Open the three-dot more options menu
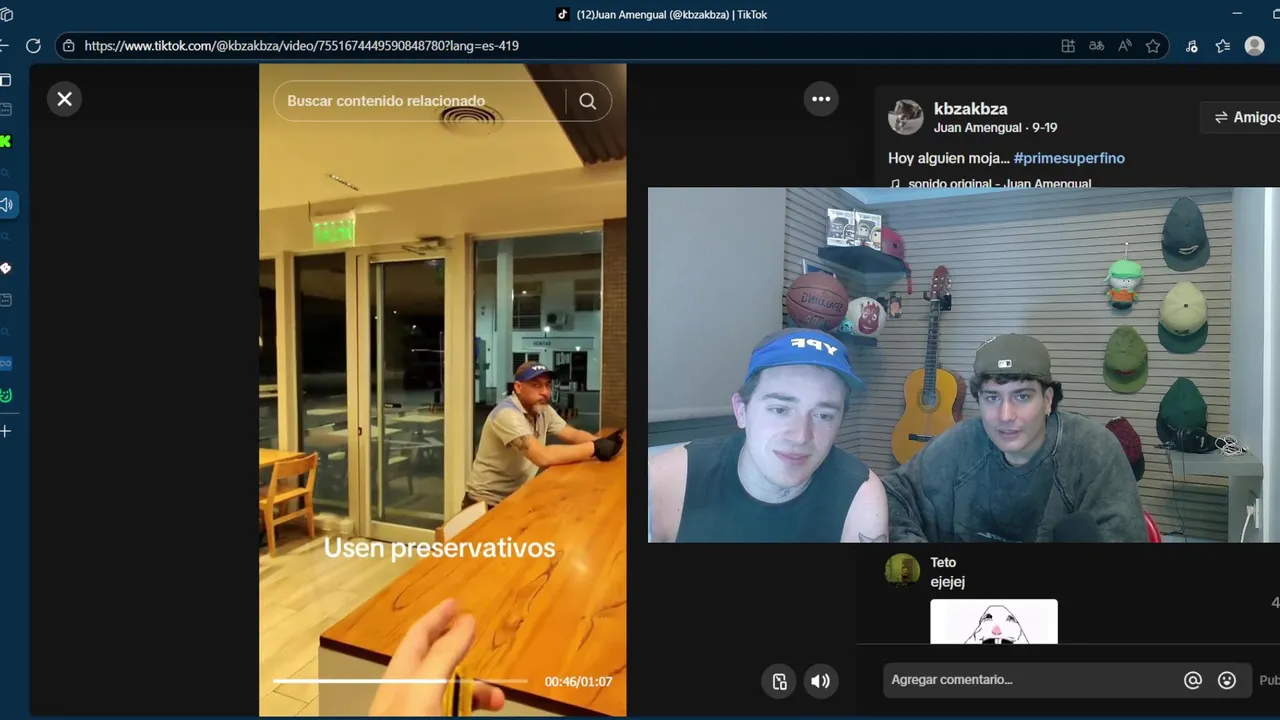This screenshot has width=1280, height=720. coord(821,99)
